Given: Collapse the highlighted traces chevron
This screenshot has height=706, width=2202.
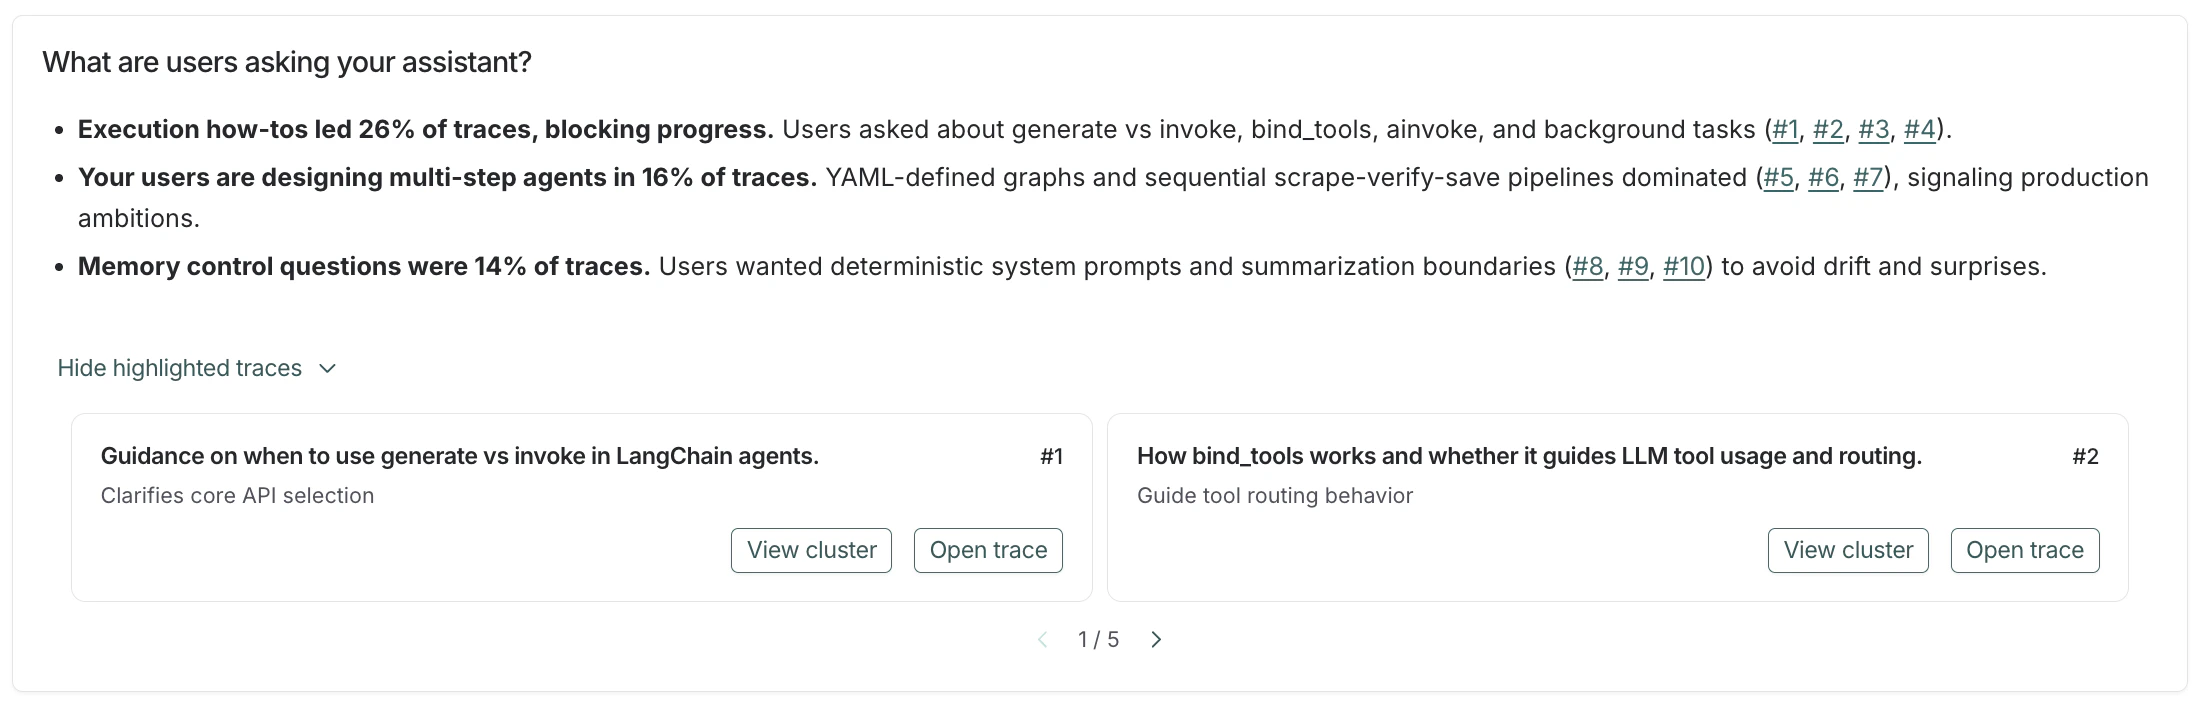Looking at the screenshot, I should click(x=327, y=369).
